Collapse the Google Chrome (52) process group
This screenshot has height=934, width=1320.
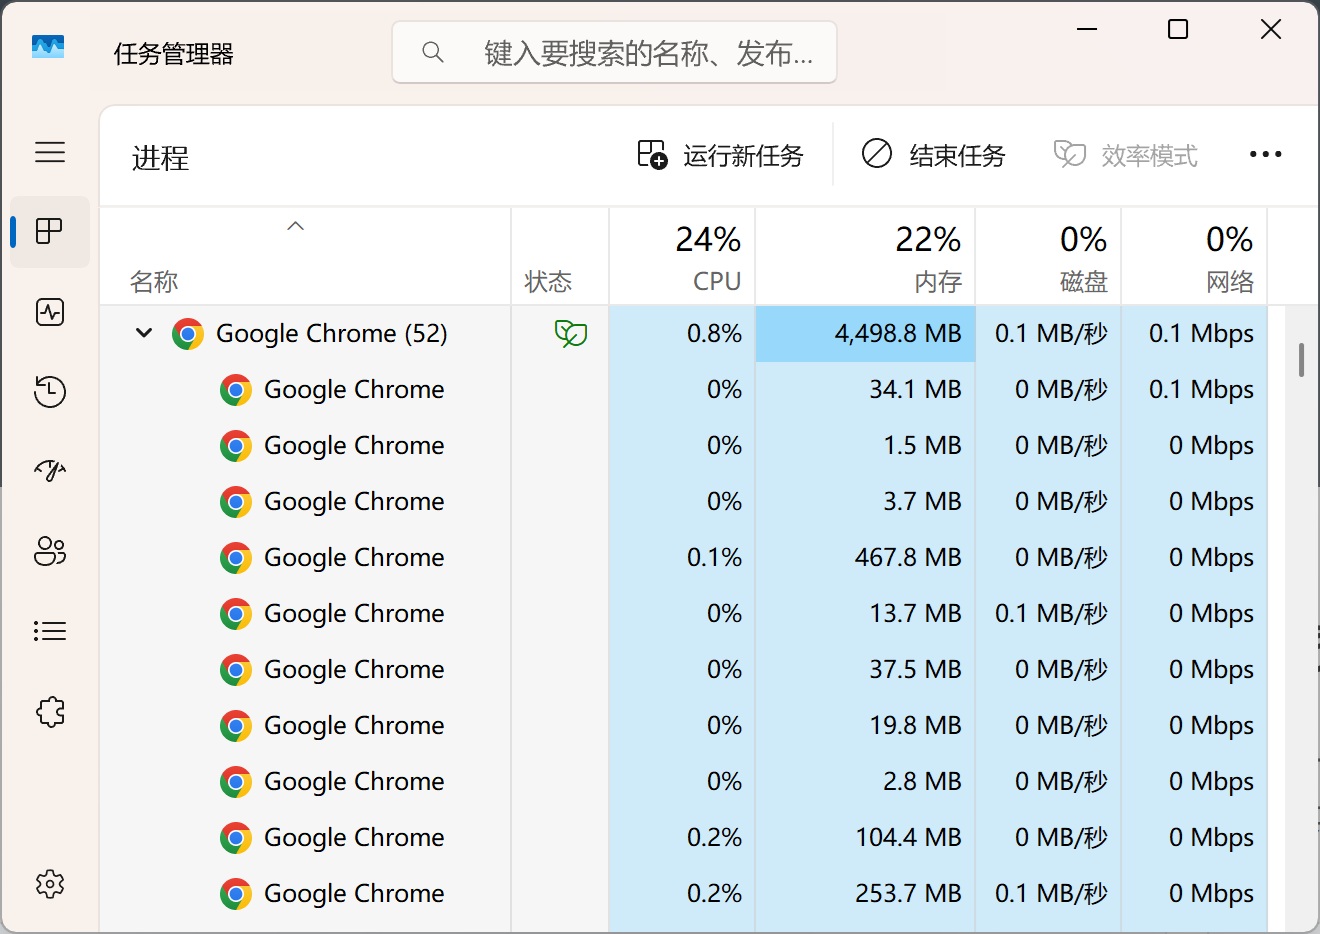point(144,333)
